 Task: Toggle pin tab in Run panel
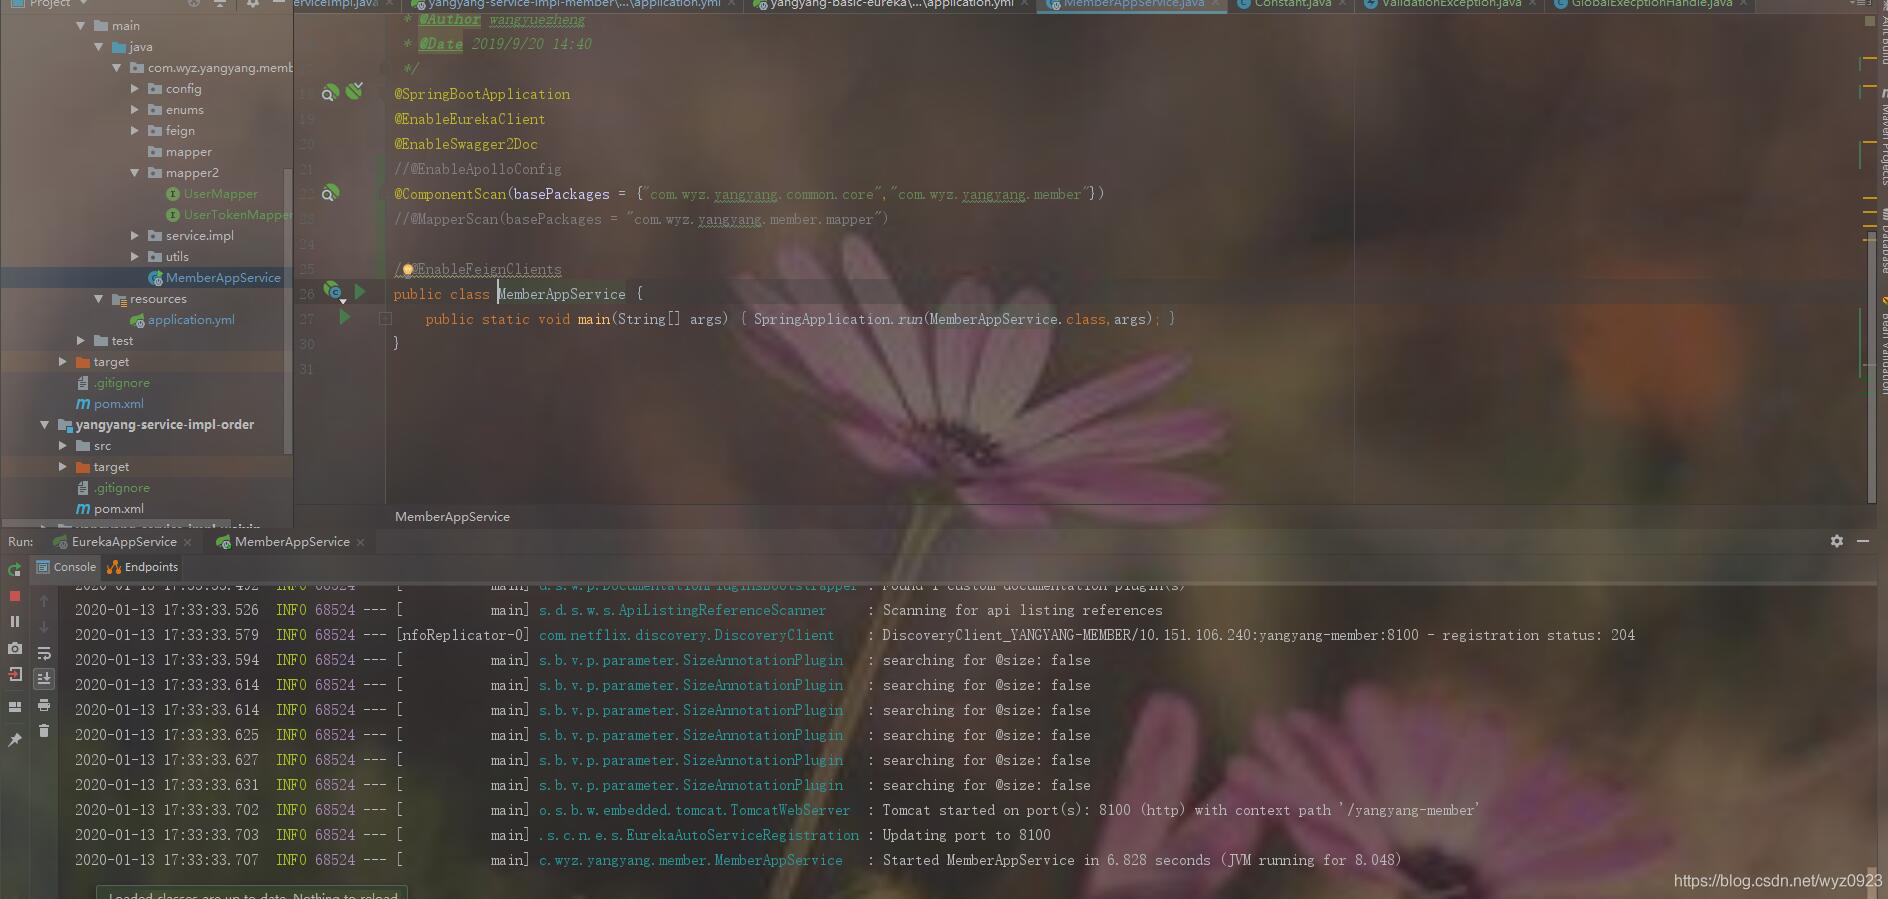tap(14, 740)
